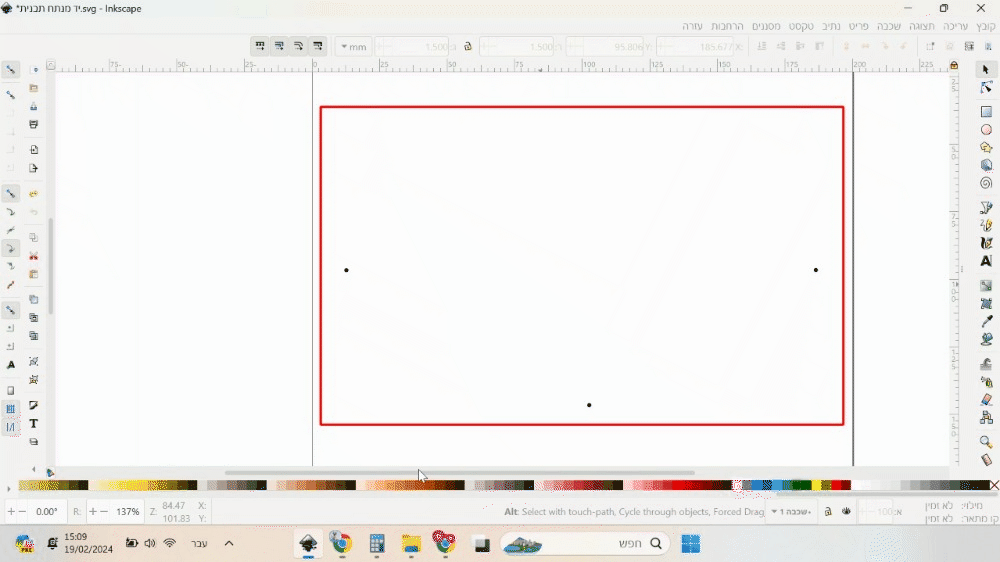1000x562 pixels.
Task: Toggle snap to guides button
Action: (11, 427)
